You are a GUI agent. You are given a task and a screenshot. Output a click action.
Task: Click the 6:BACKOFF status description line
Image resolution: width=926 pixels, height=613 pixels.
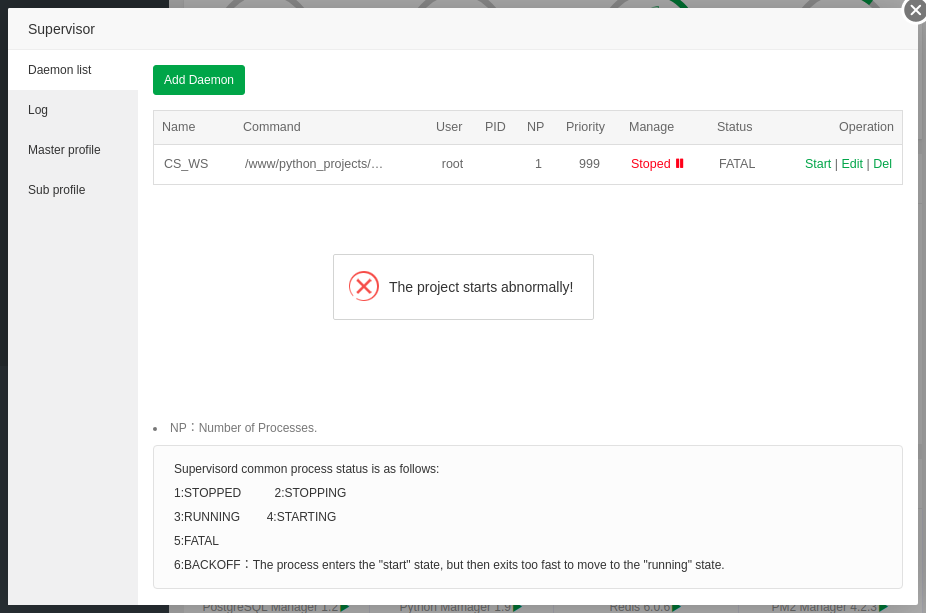pos(449,565)
